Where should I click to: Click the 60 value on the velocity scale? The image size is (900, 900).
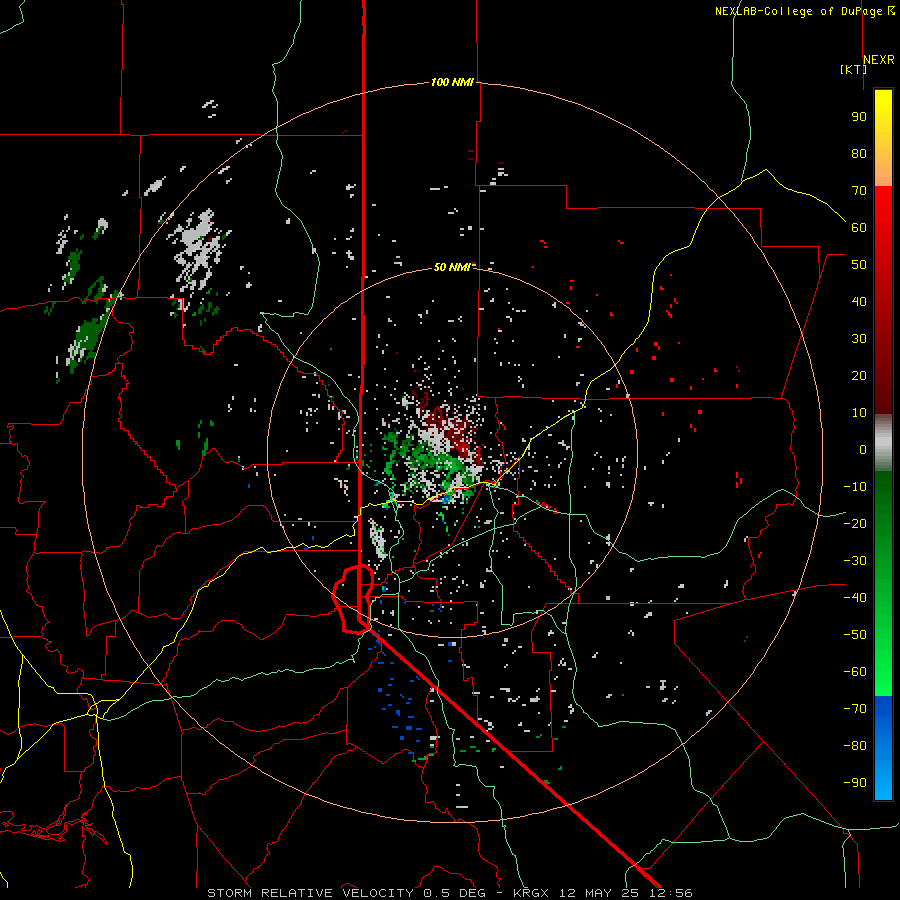click(859, 227)
